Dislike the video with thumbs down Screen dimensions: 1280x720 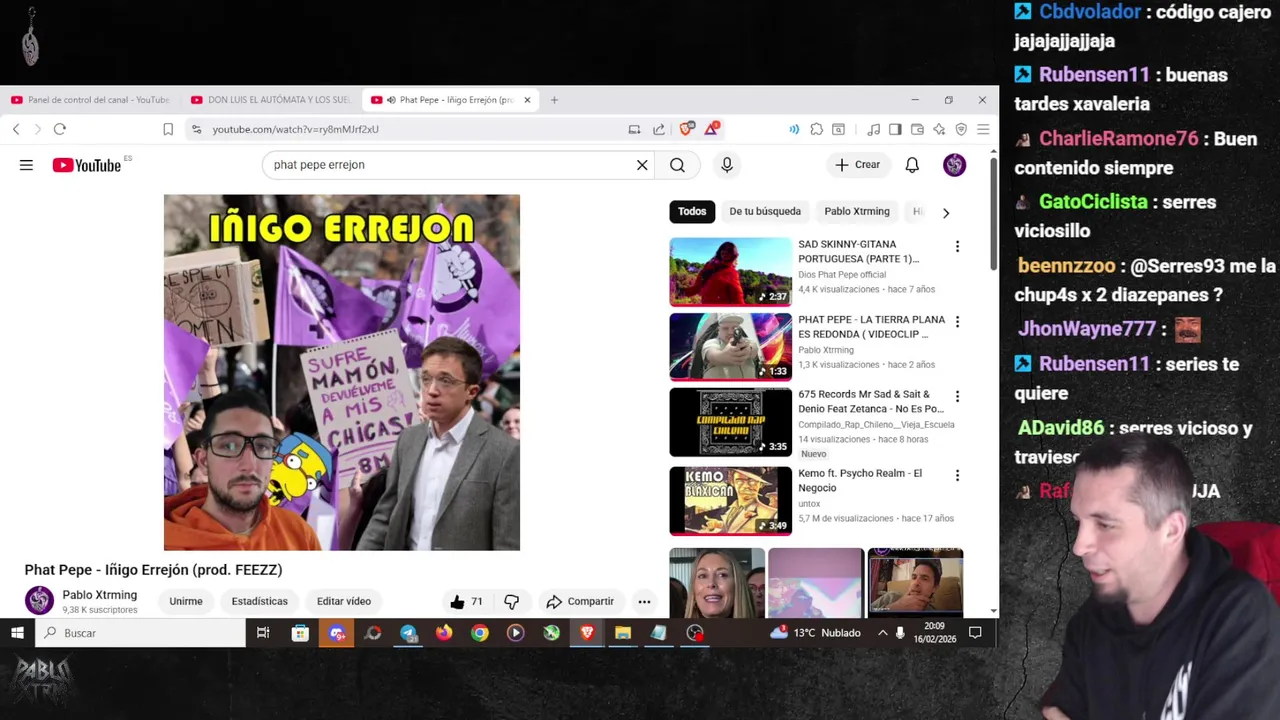pyautogui.click(x=511, y=601)
